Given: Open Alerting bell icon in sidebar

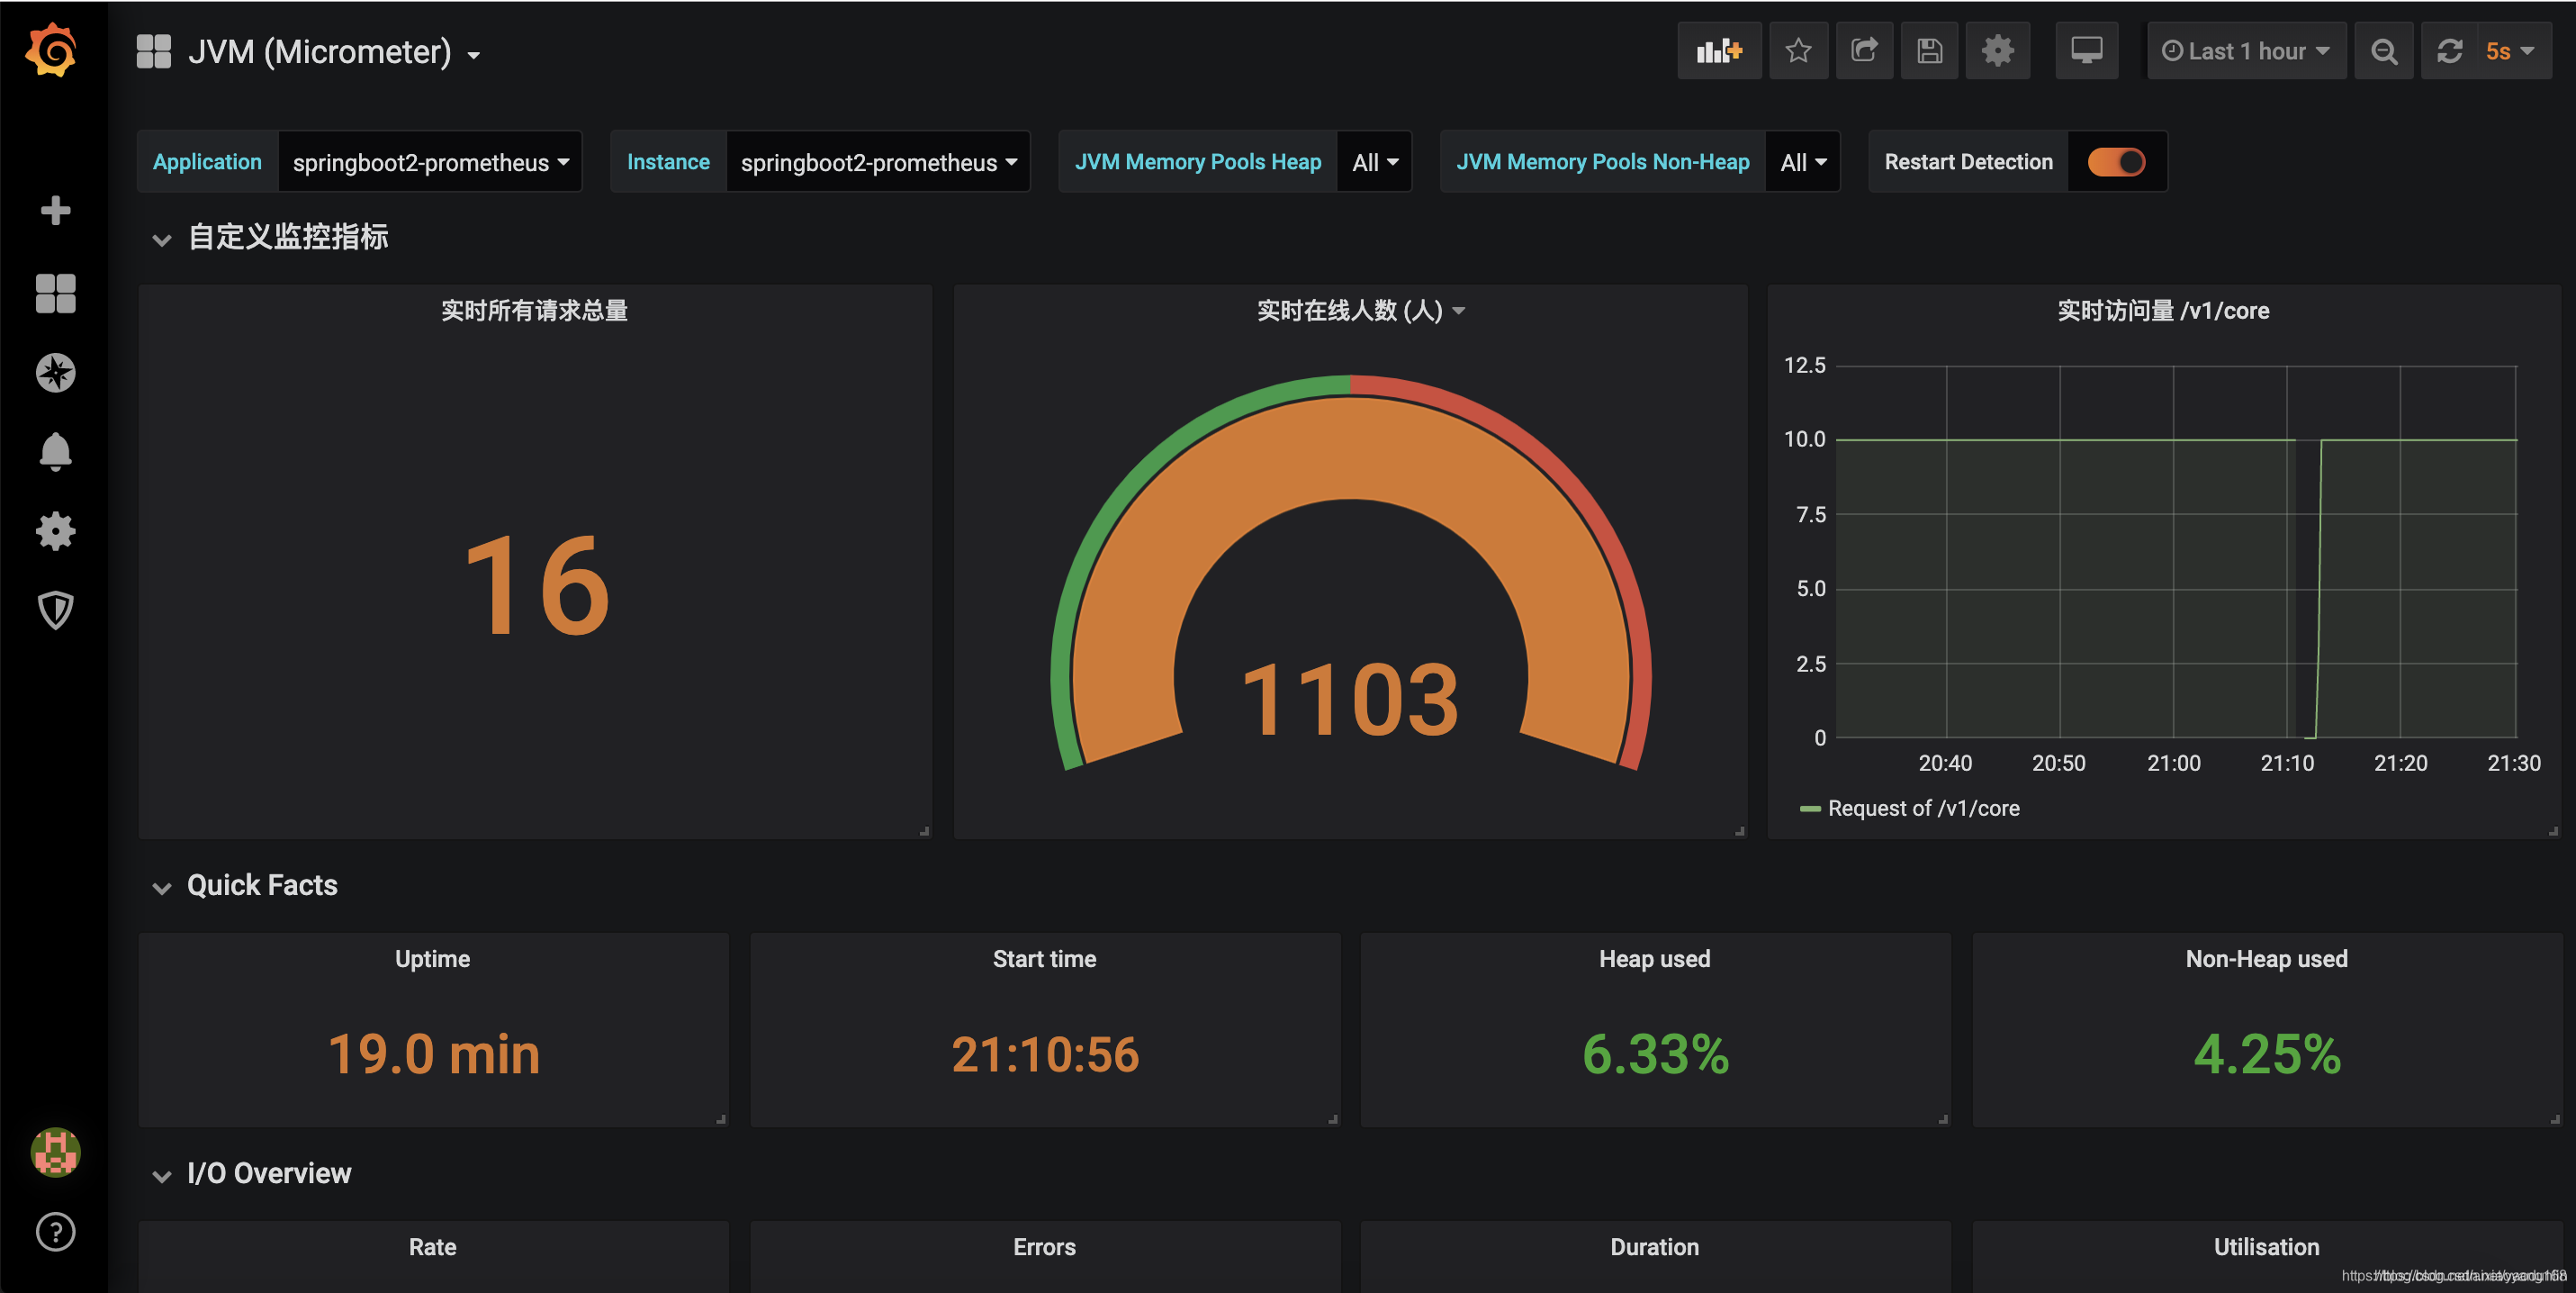Looking at the screenshot, I should point(56,452).
